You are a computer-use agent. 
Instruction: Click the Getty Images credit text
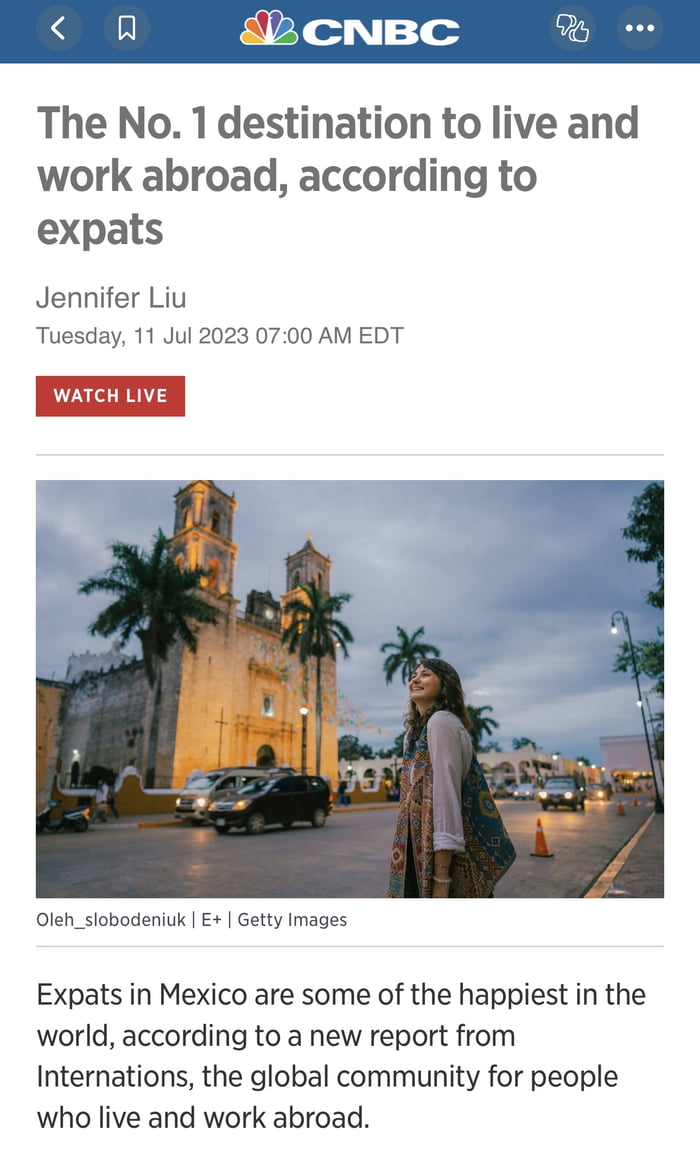[x=292, y=920]
